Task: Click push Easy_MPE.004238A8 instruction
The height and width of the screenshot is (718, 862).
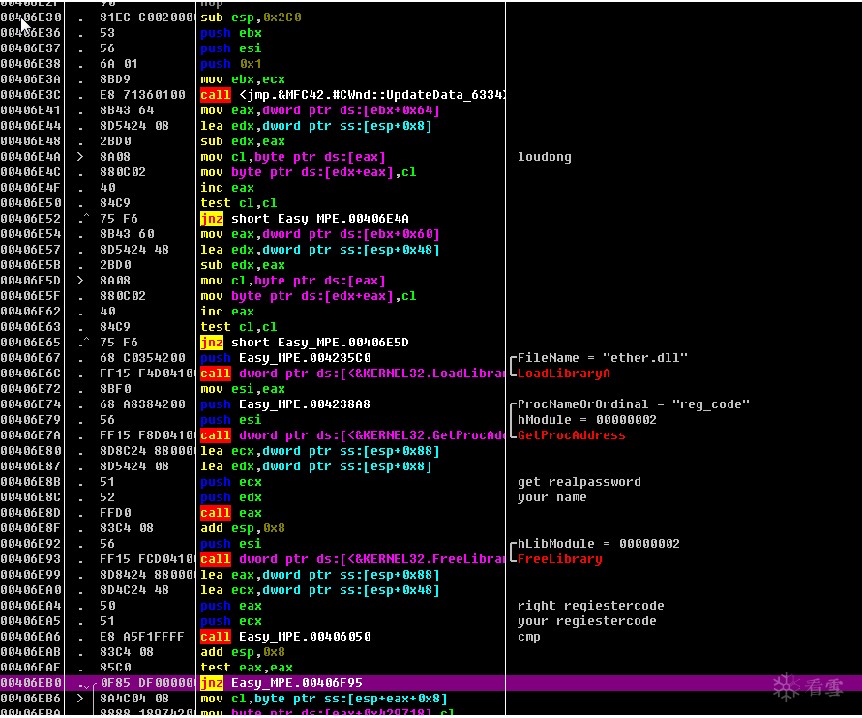Action: pyautogui.click(x=285, y=405)
